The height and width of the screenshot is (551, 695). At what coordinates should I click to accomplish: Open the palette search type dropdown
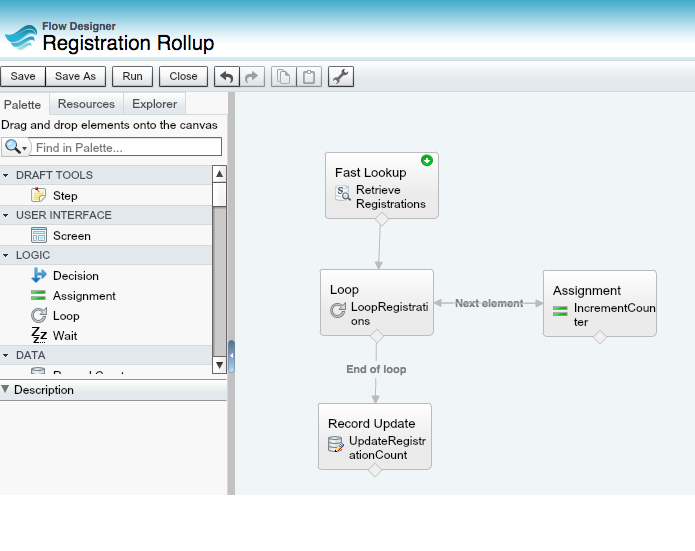click(16, 147)
